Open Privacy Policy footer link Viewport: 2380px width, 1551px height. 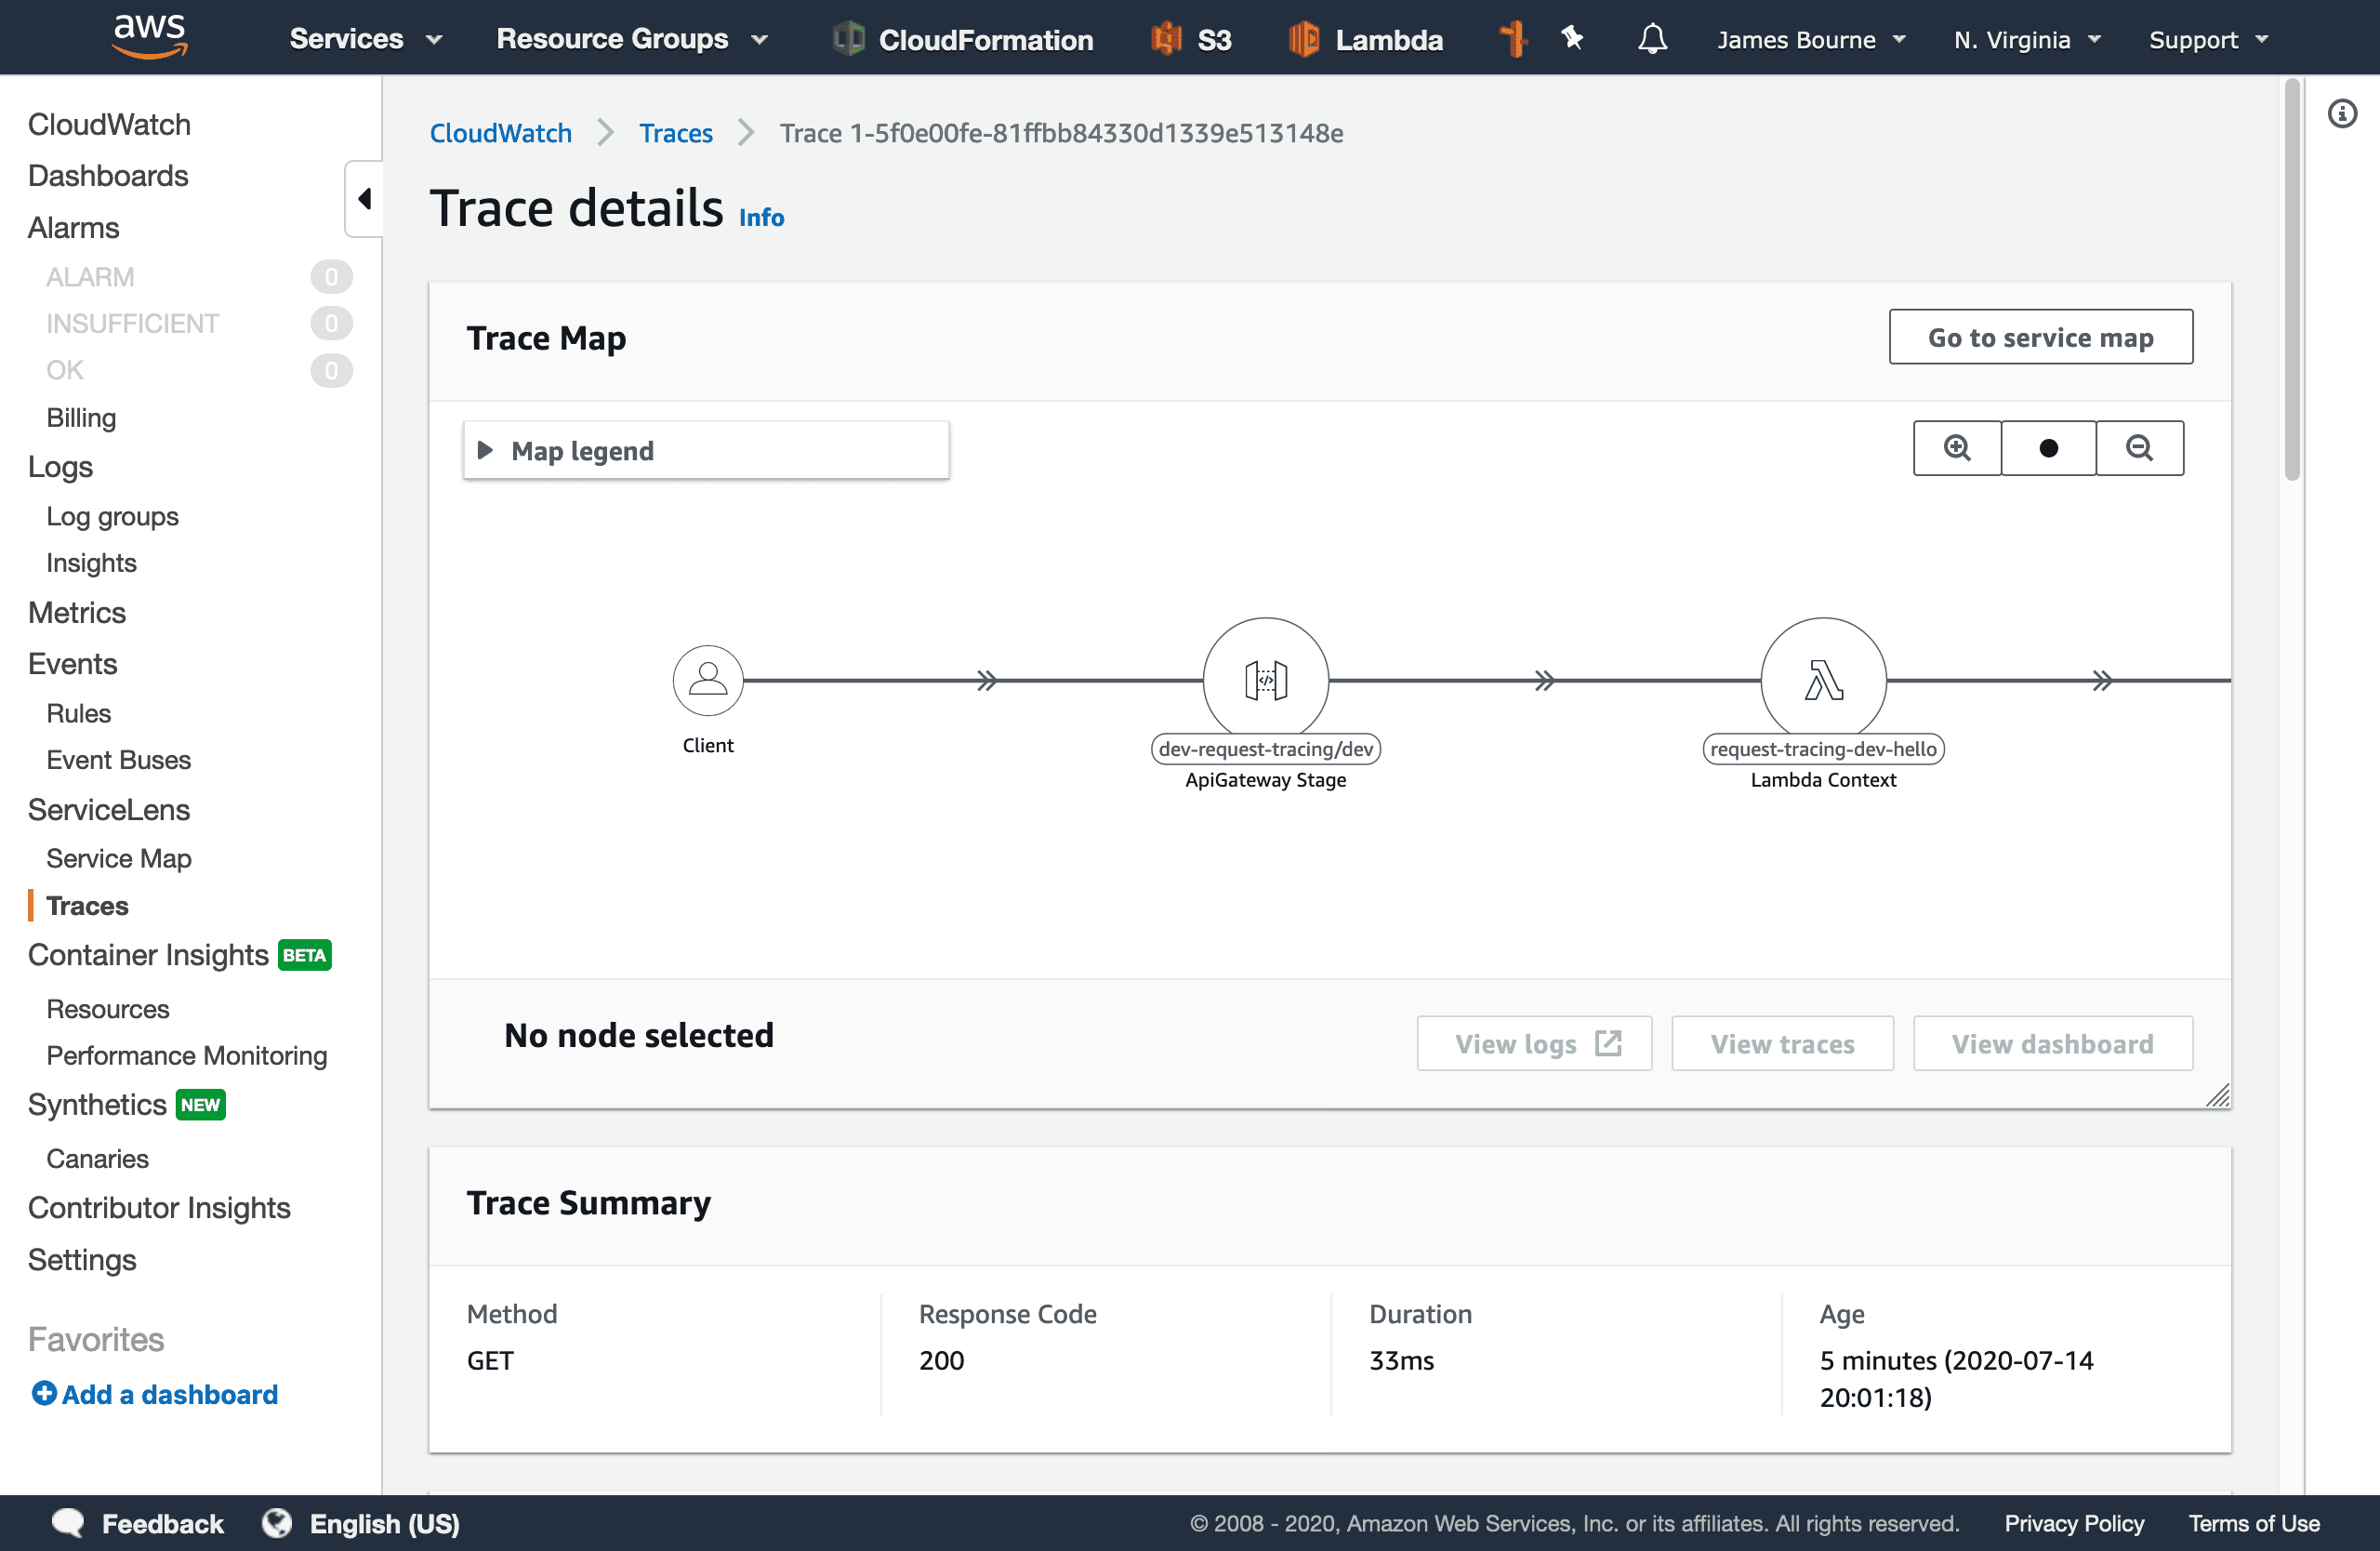pyautogui.click(x=2074, y=1523)
